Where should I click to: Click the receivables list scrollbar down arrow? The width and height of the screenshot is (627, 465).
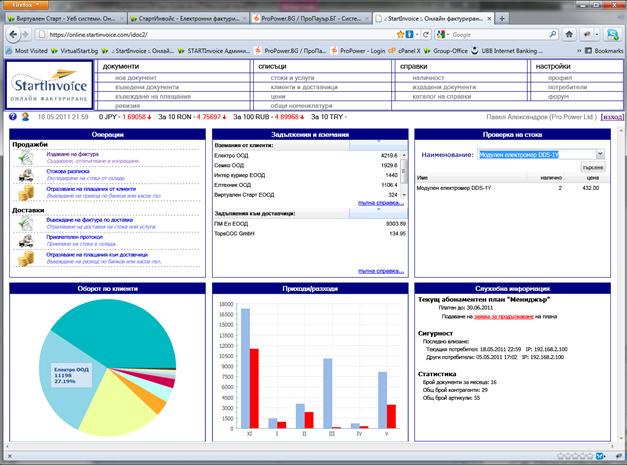[x=404, y=195]
